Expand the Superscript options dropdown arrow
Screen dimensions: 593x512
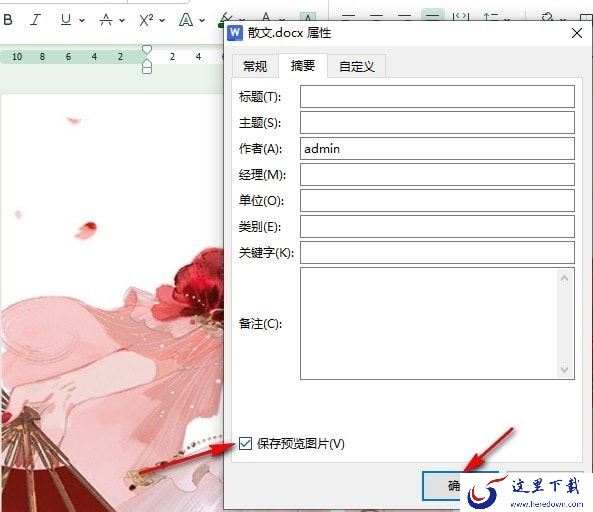(162, 20)
